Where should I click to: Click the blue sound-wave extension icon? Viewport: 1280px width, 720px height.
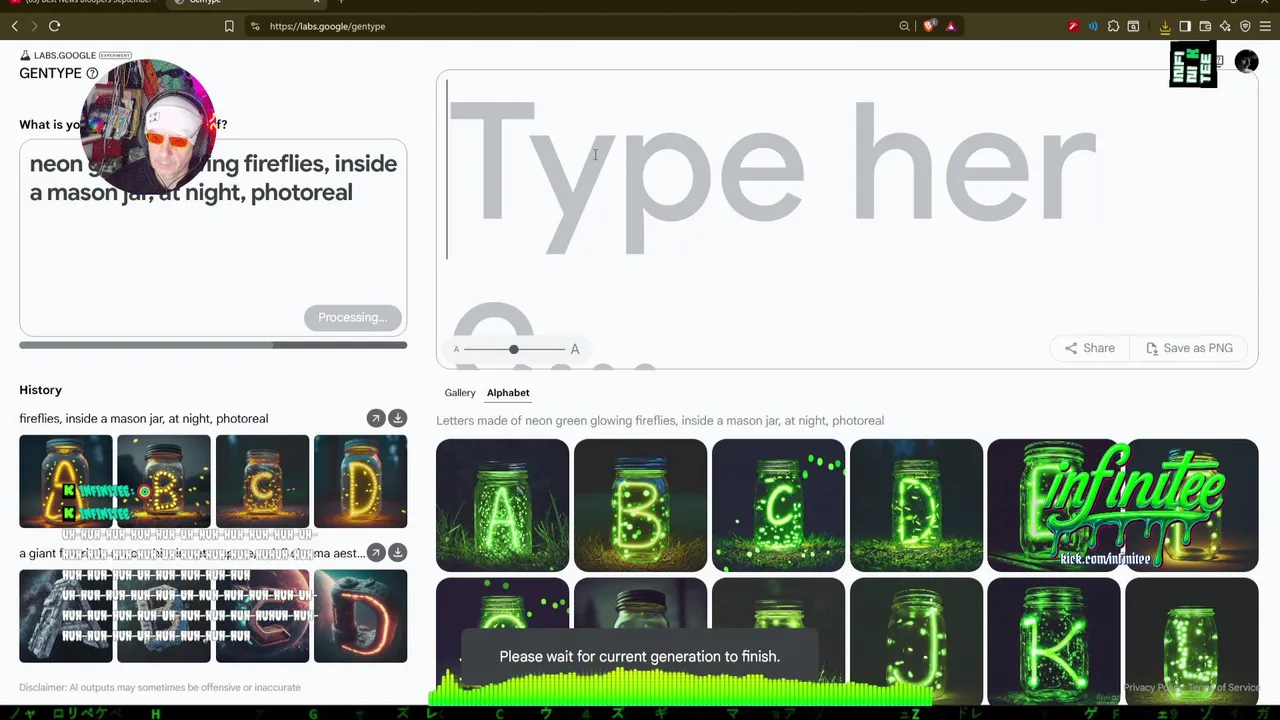(x=1092, y=26)
